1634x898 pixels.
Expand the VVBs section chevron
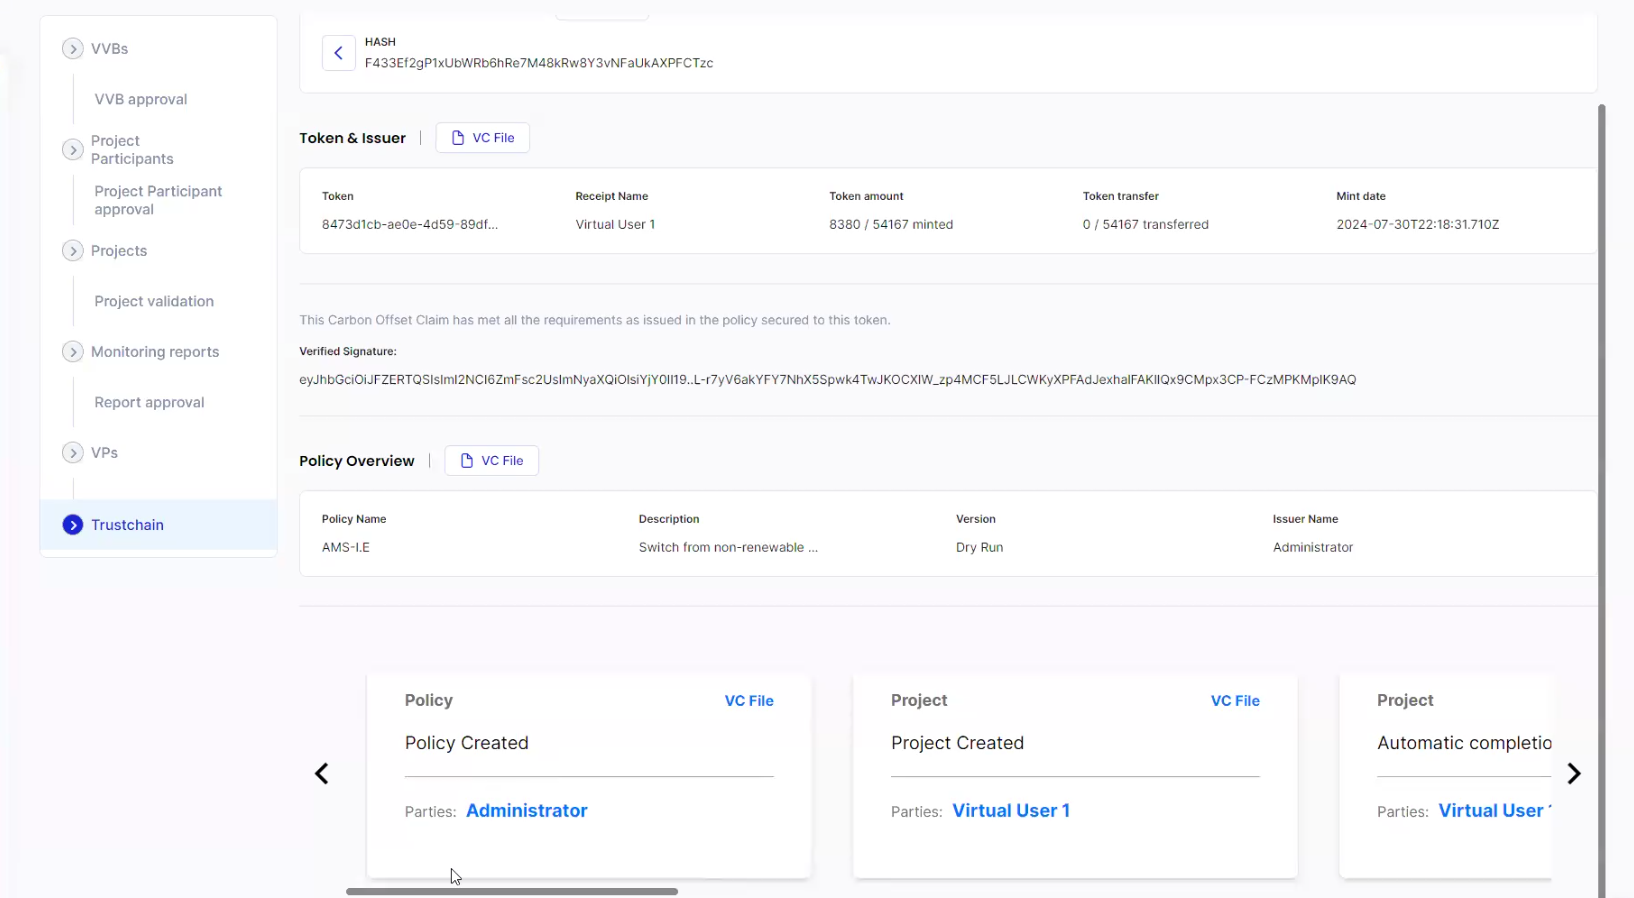[x=73, y=49]
